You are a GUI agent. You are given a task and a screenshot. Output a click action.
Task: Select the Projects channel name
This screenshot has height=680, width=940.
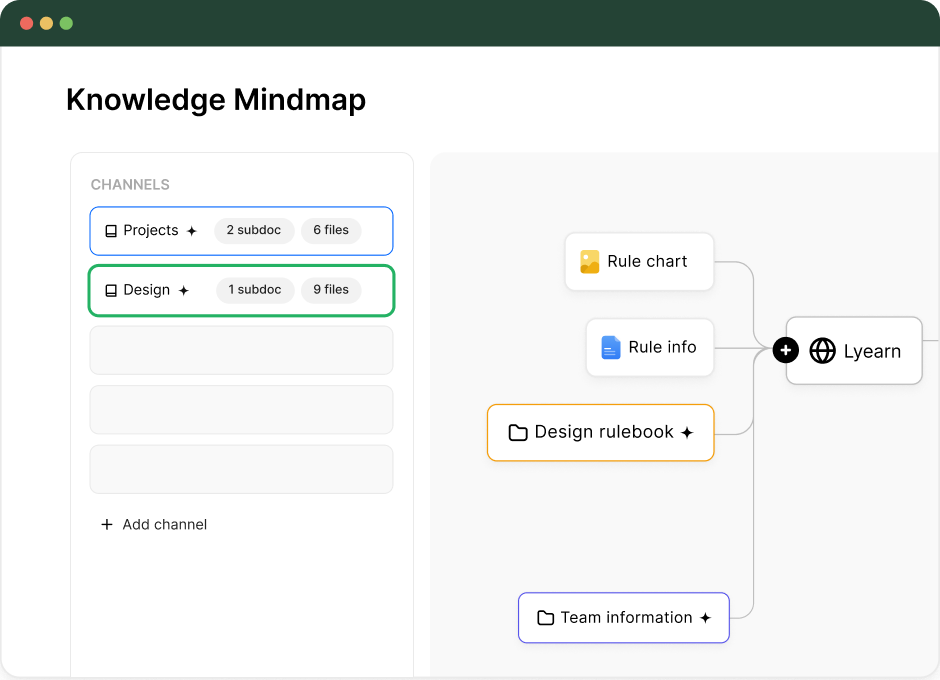(x=151, y=230)
